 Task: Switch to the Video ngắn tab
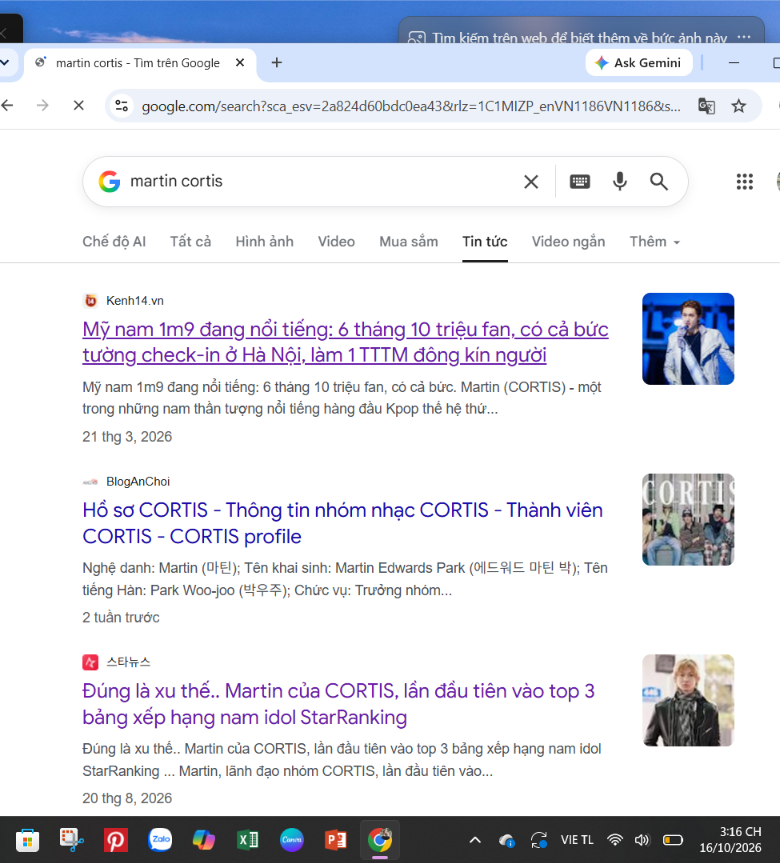pos(568,242)
